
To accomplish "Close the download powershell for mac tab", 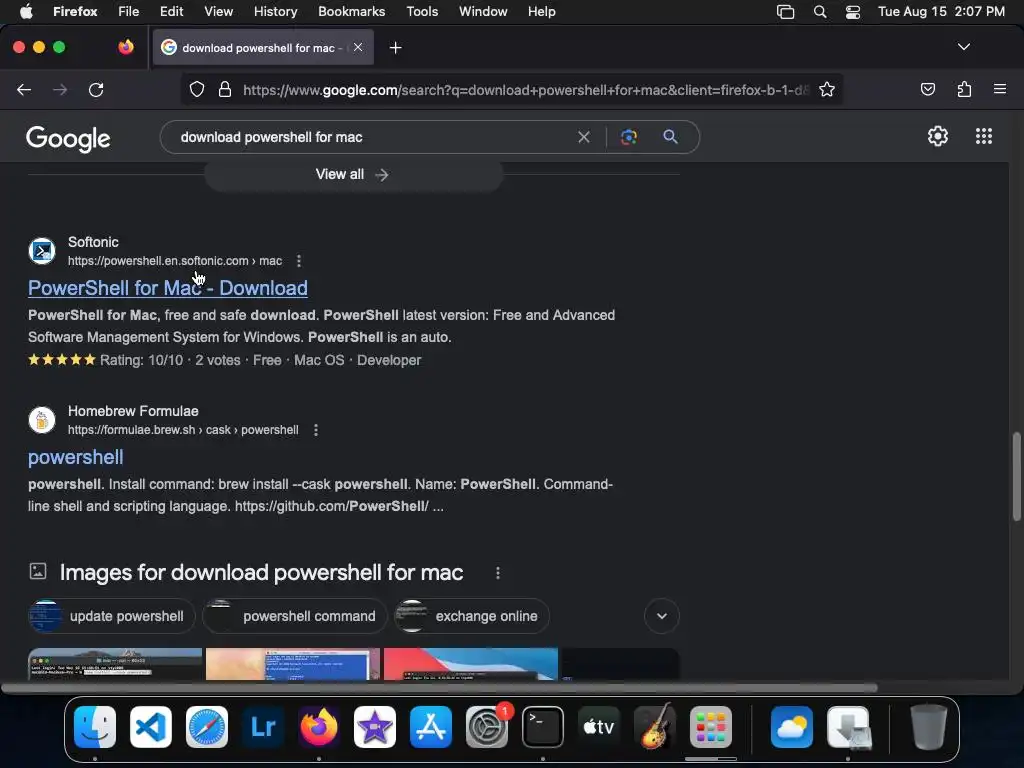I will click(x=358, y=47).
